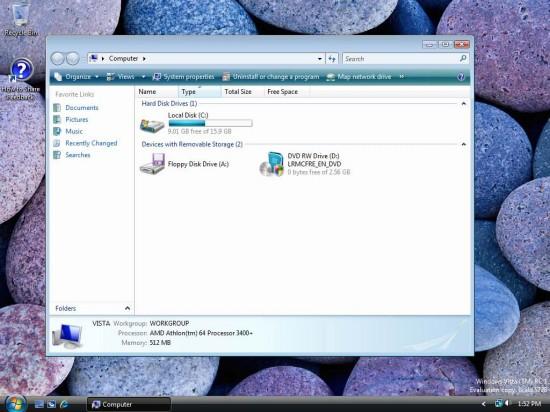550x412 pixels.
Task: Sort by the Name column header
Action: click(156, 92)
